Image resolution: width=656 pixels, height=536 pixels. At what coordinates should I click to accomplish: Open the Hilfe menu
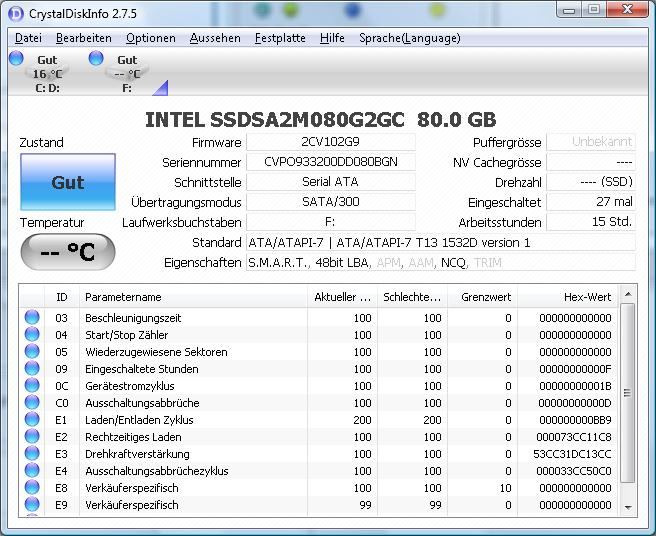tap(332, 38)
